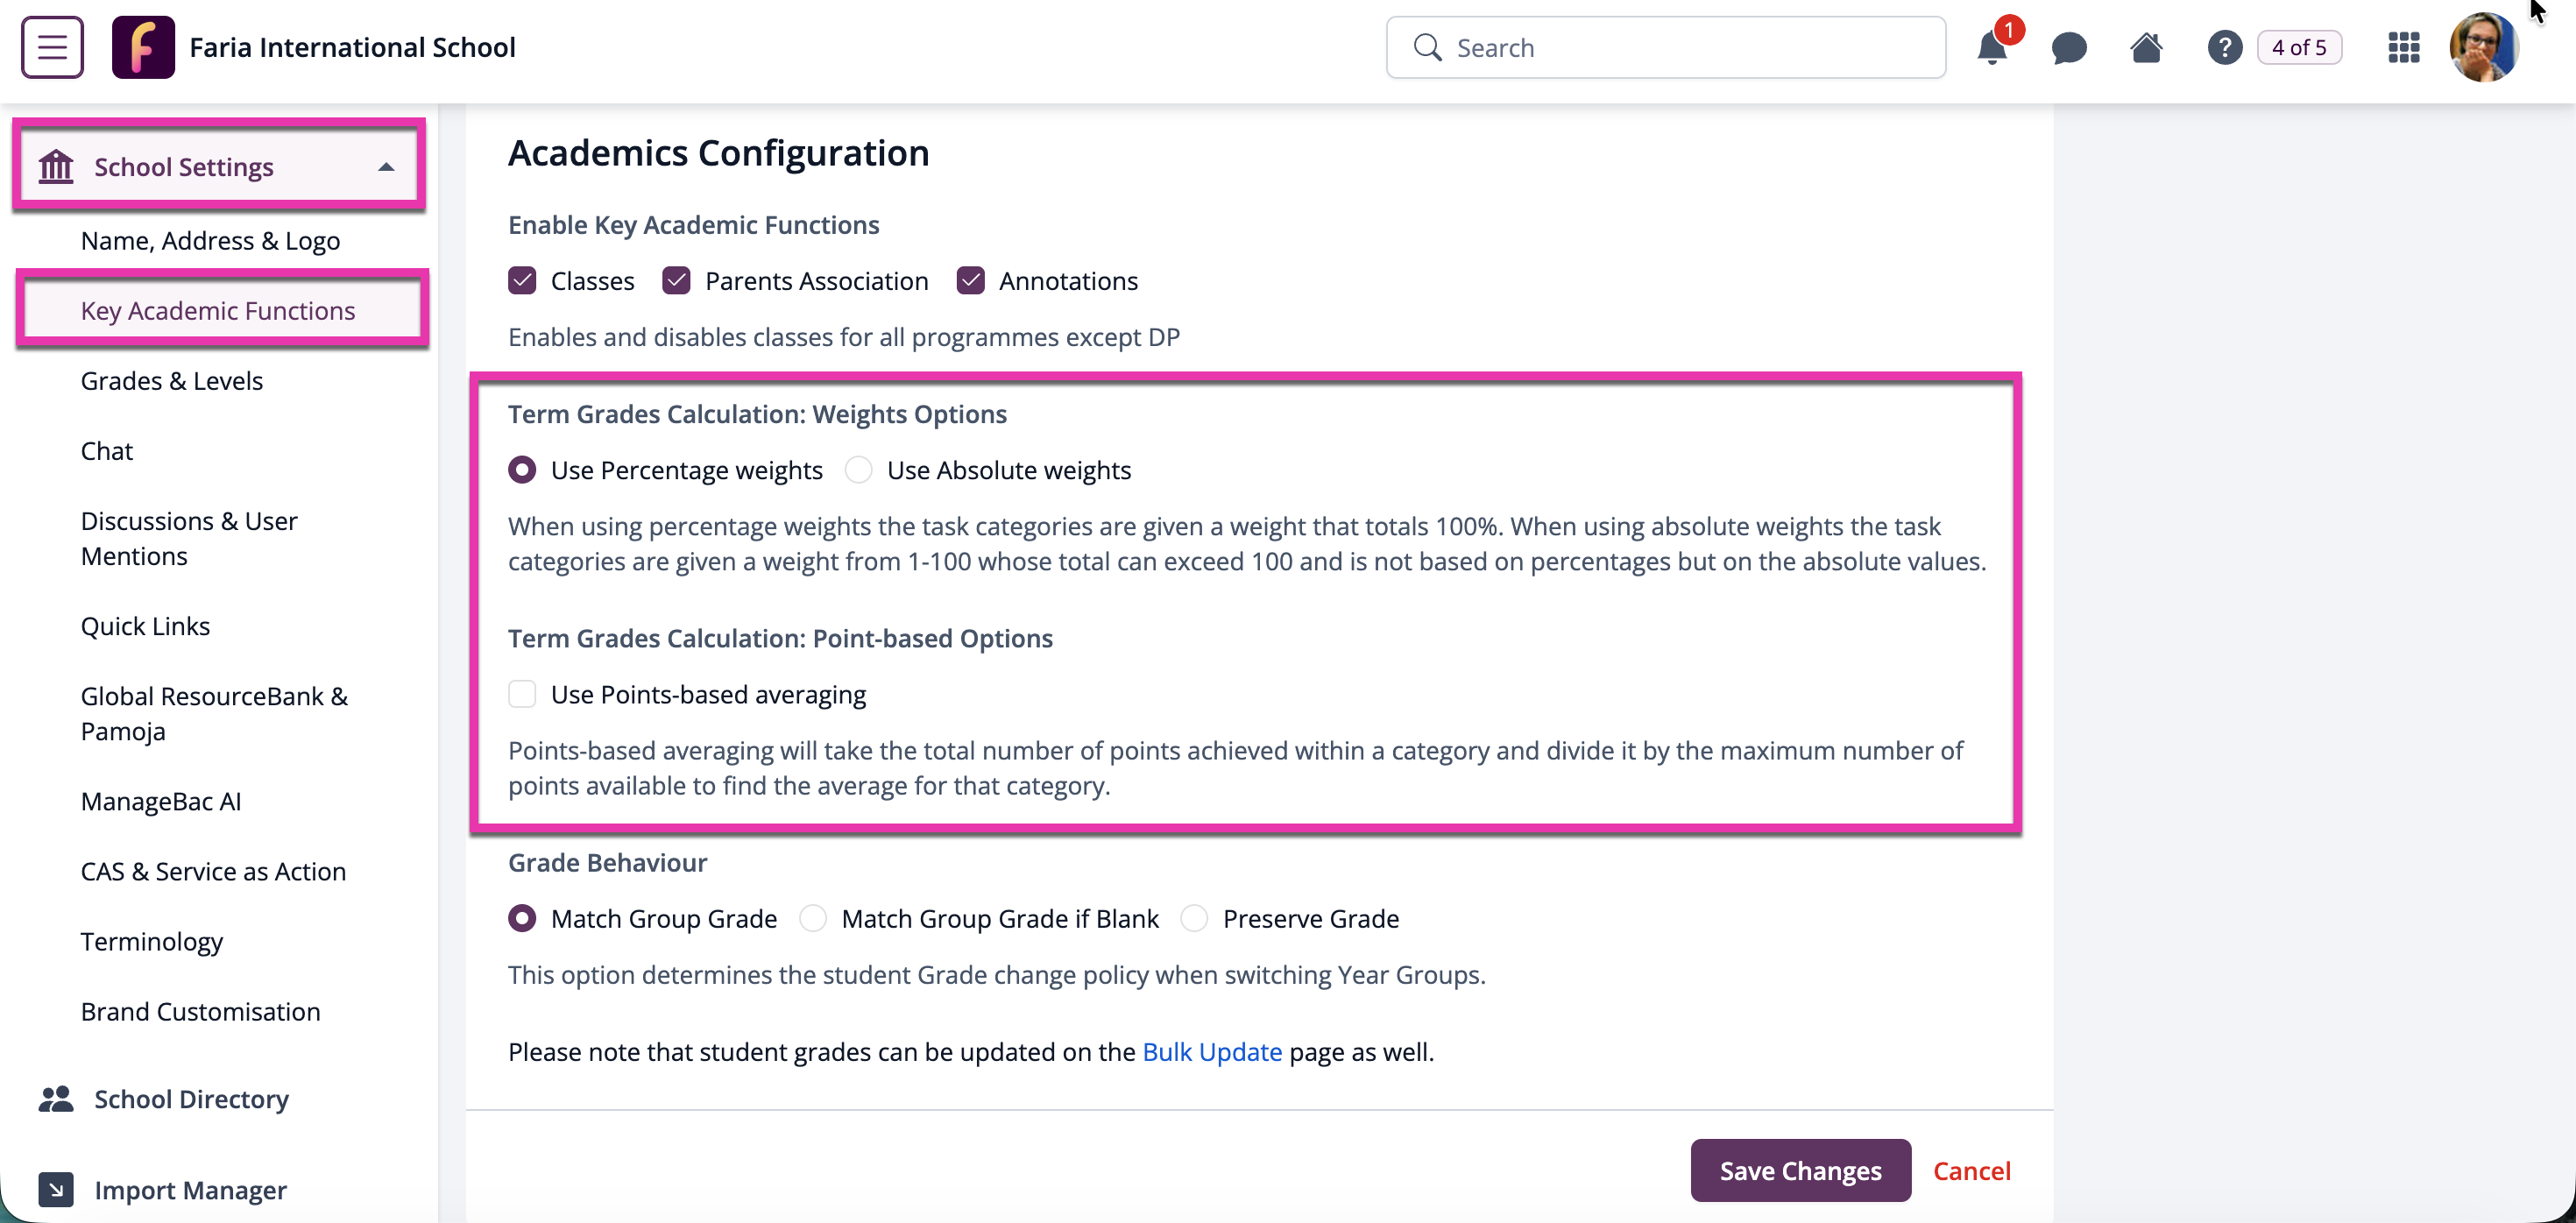Image resolution: width=2576 pixels, height=1223 pixels.
Task: Open the apps grid launcher icon
Action: coord(2403,47)
